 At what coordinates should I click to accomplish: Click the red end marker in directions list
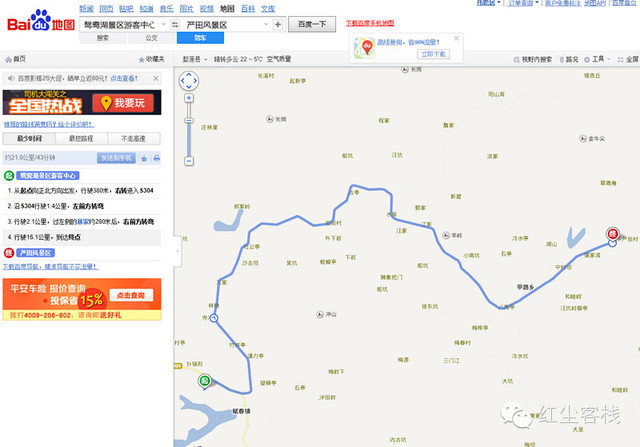9,253
